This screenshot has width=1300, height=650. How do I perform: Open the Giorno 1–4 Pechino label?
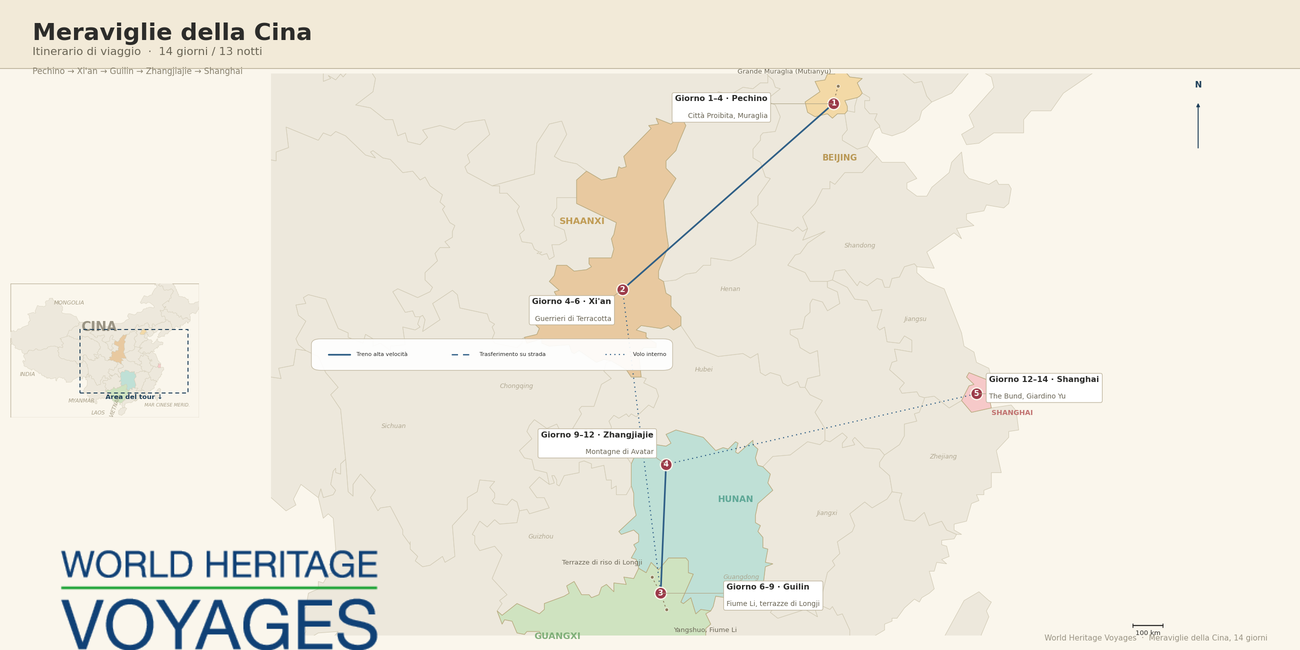click(x=721, y=107)
